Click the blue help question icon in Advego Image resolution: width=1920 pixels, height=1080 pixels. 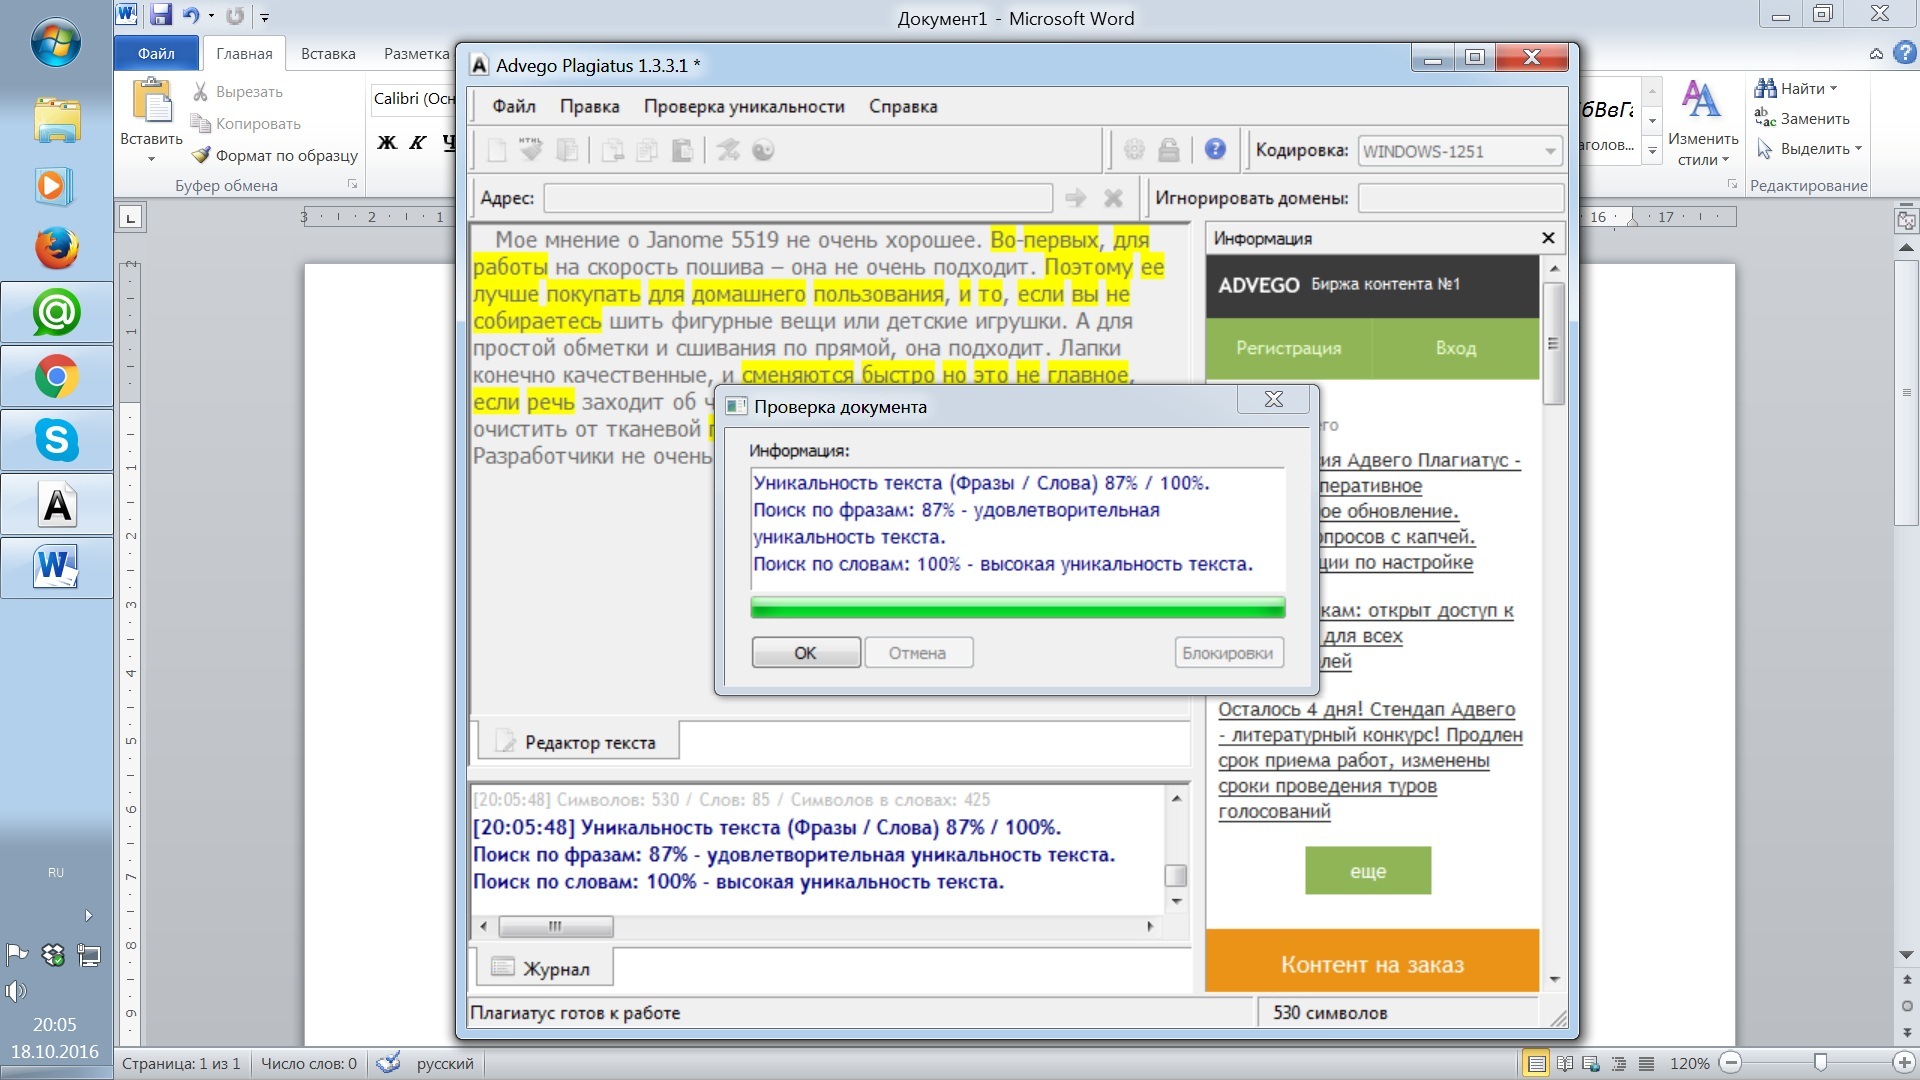point(1215,149)
